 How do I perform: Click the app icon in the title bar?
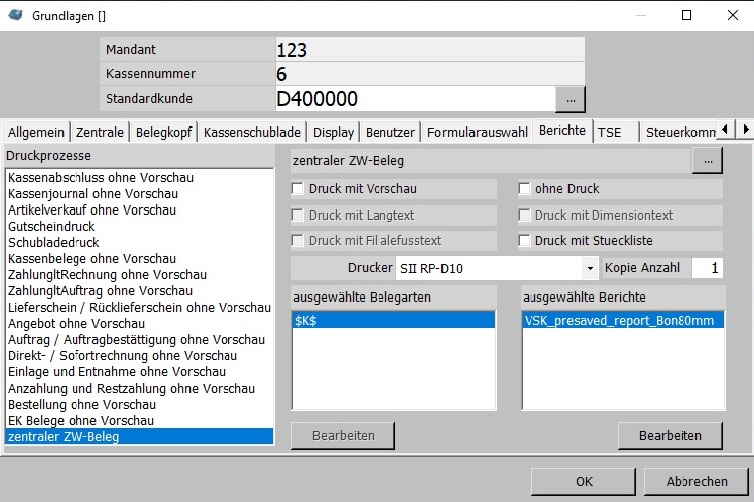pyautogui.click(x=15, y=15)
